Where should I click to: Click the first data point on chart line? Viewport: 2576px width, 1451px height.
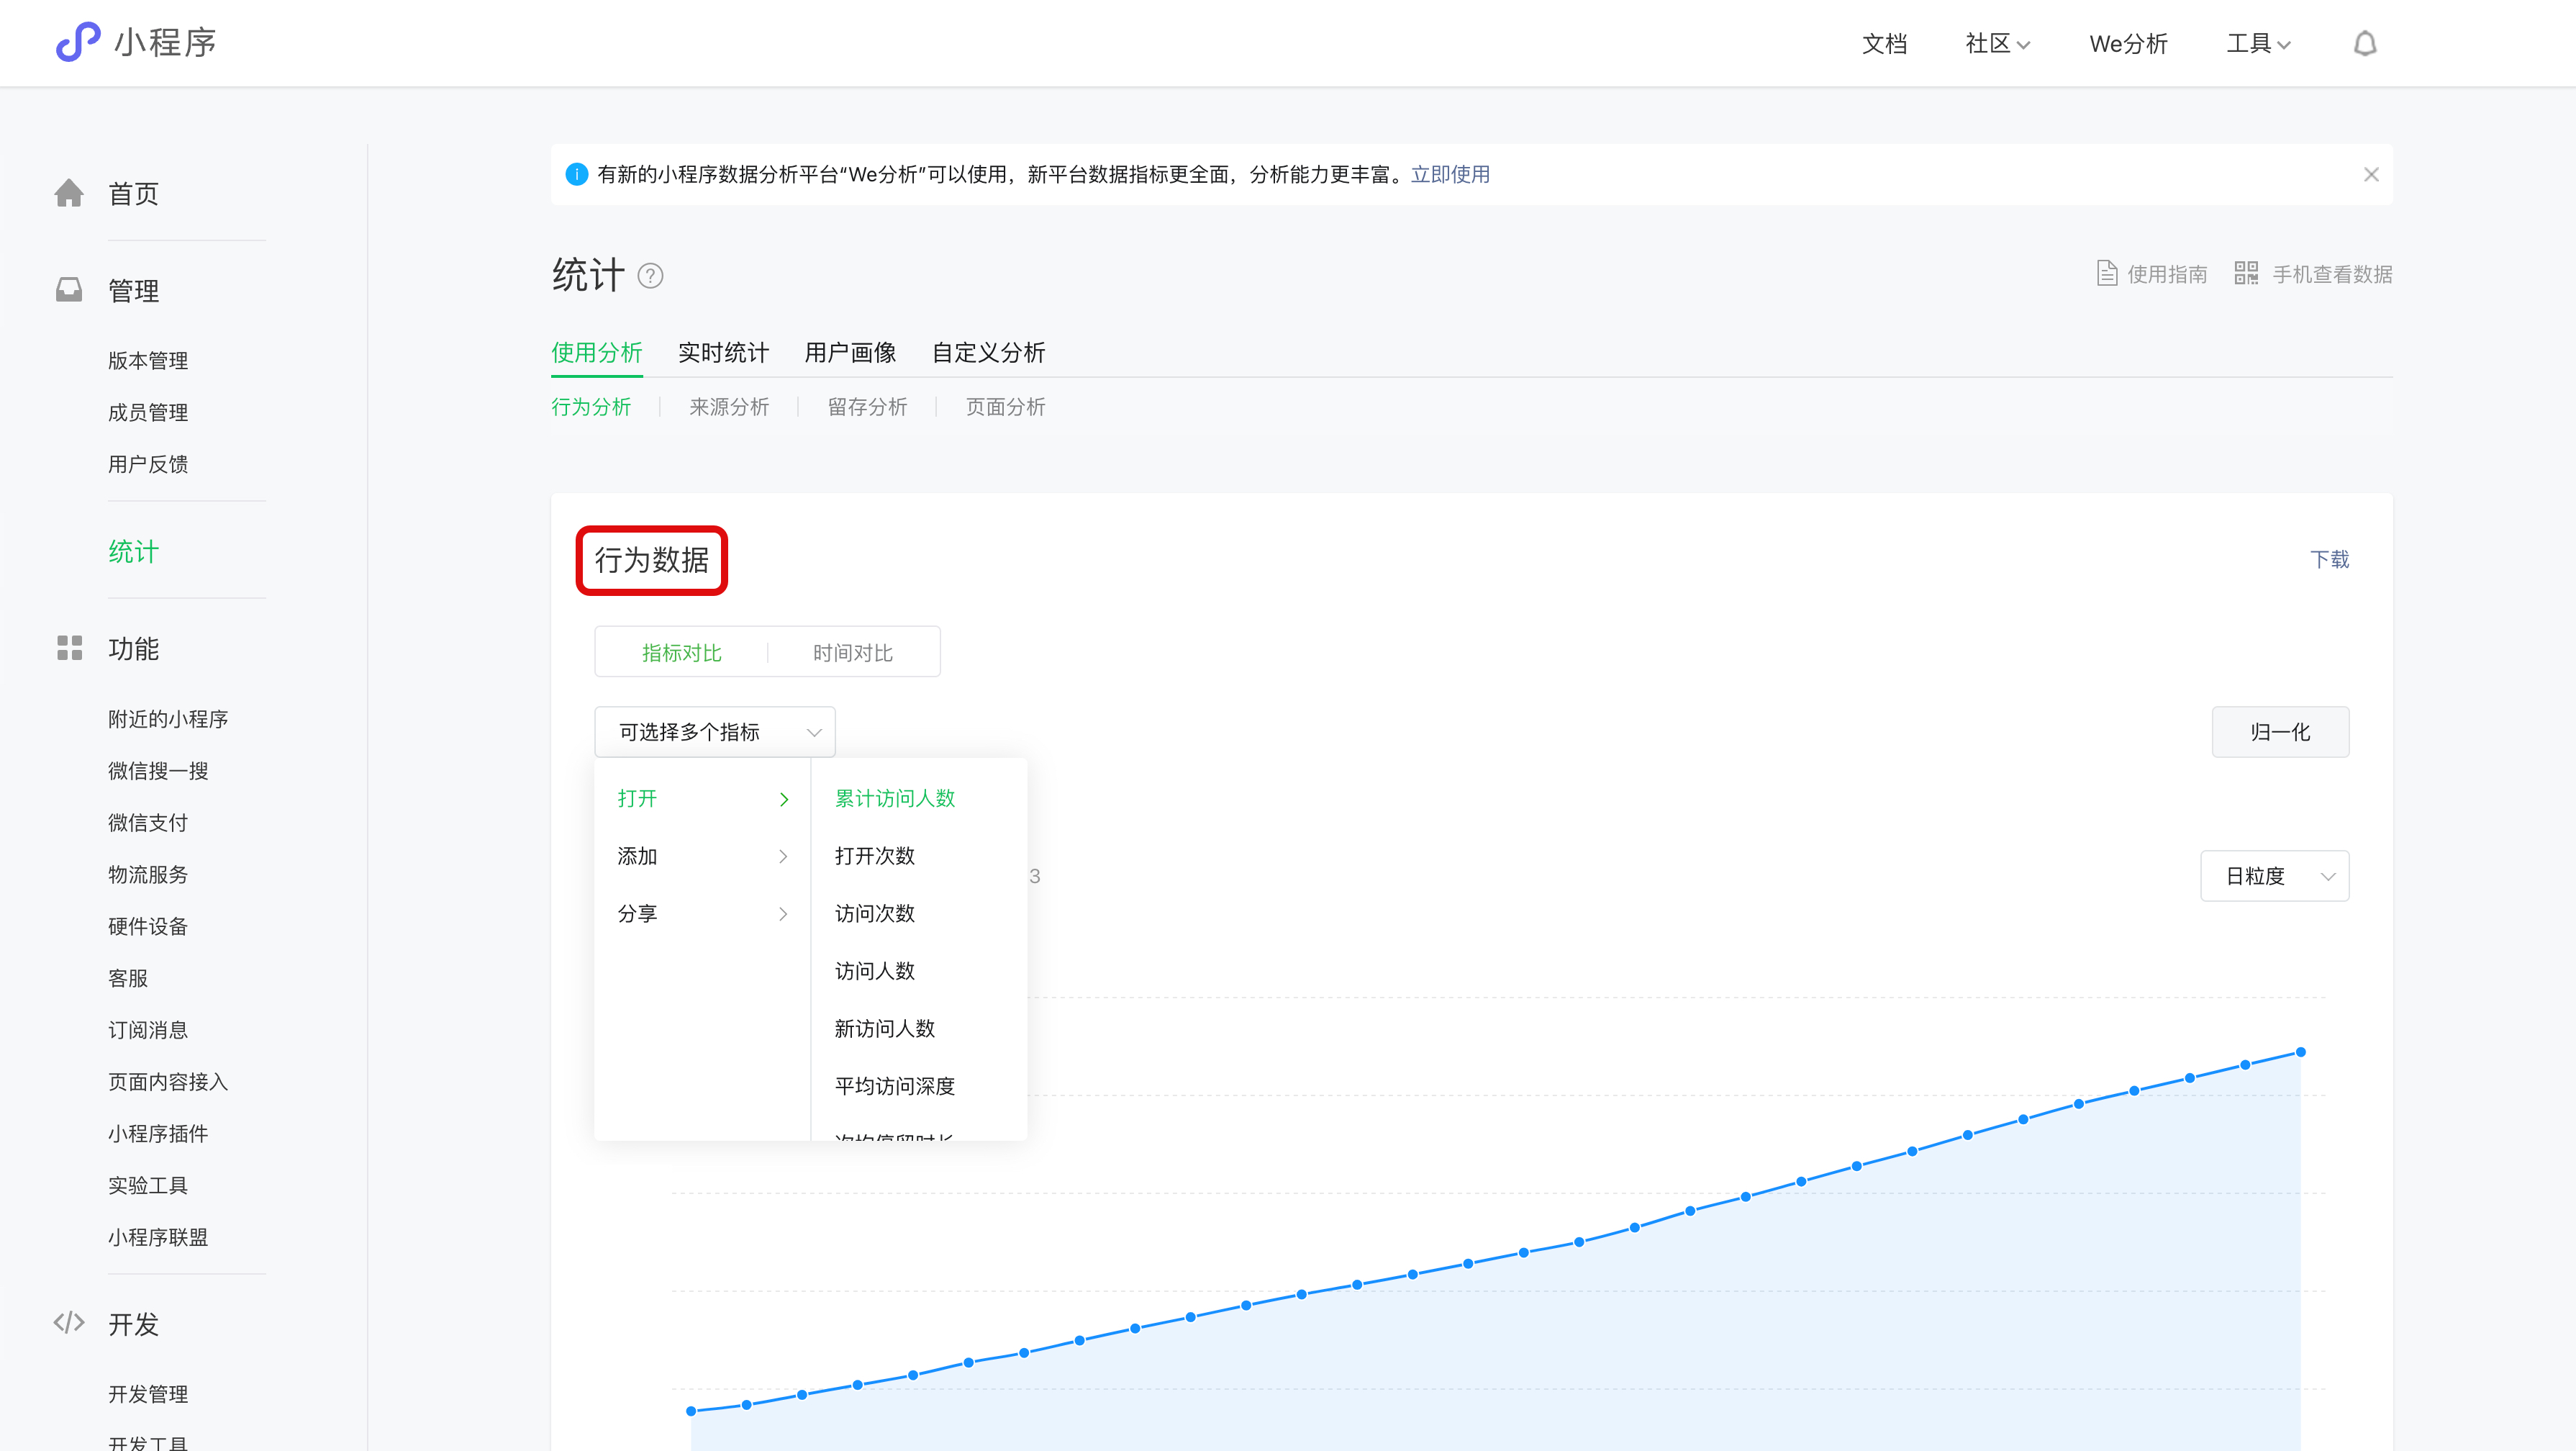click(691, 1411)
